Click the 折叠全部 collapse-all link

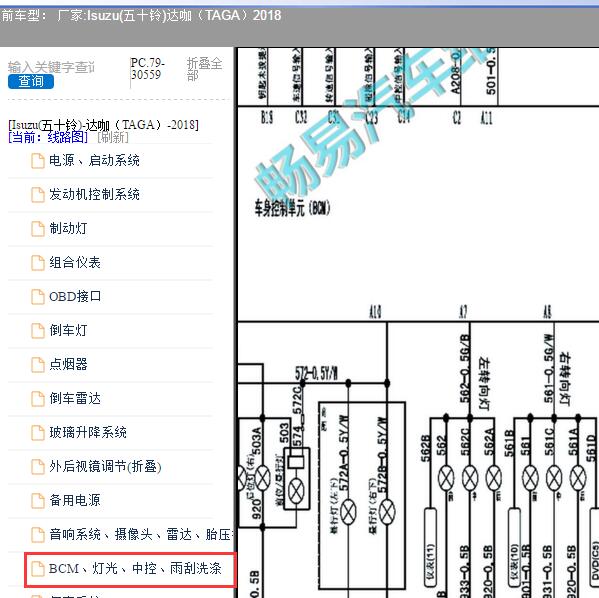pos(204,69)
